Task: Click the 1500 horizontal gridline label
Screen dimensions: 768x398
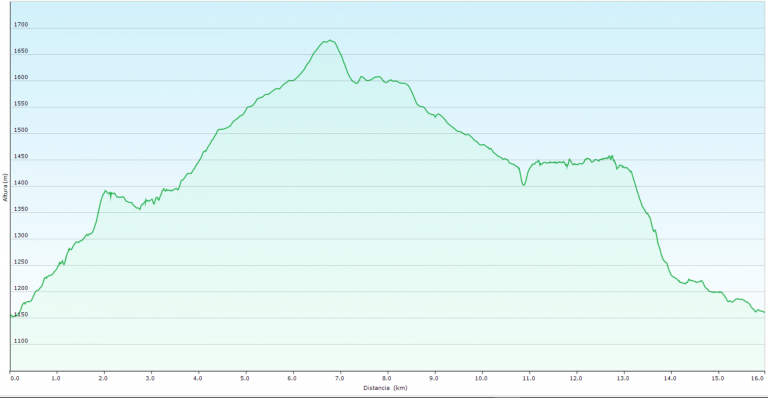Action: (21, 130)
